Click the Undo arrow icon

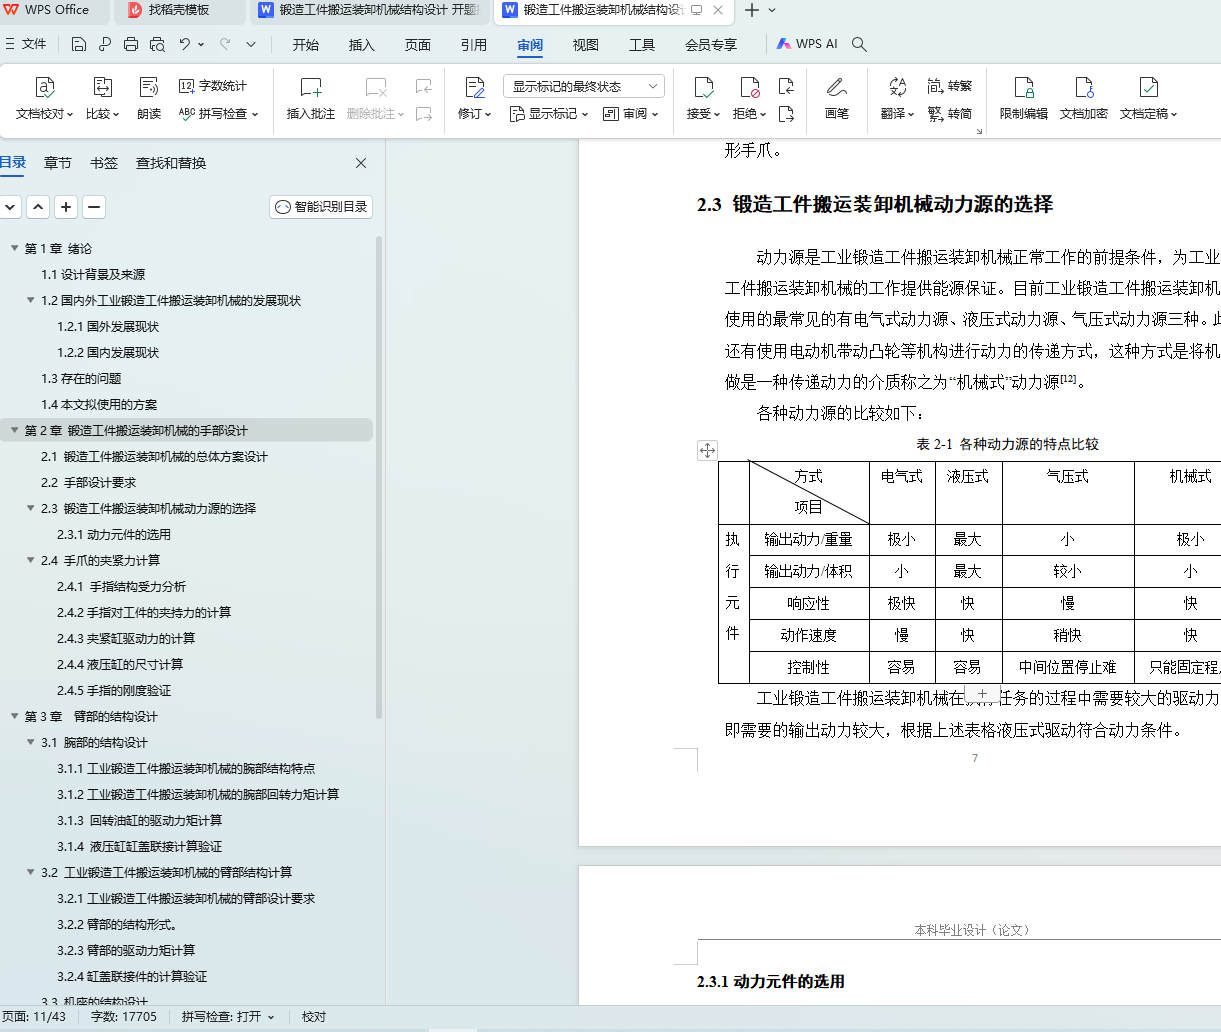(184, 44)
